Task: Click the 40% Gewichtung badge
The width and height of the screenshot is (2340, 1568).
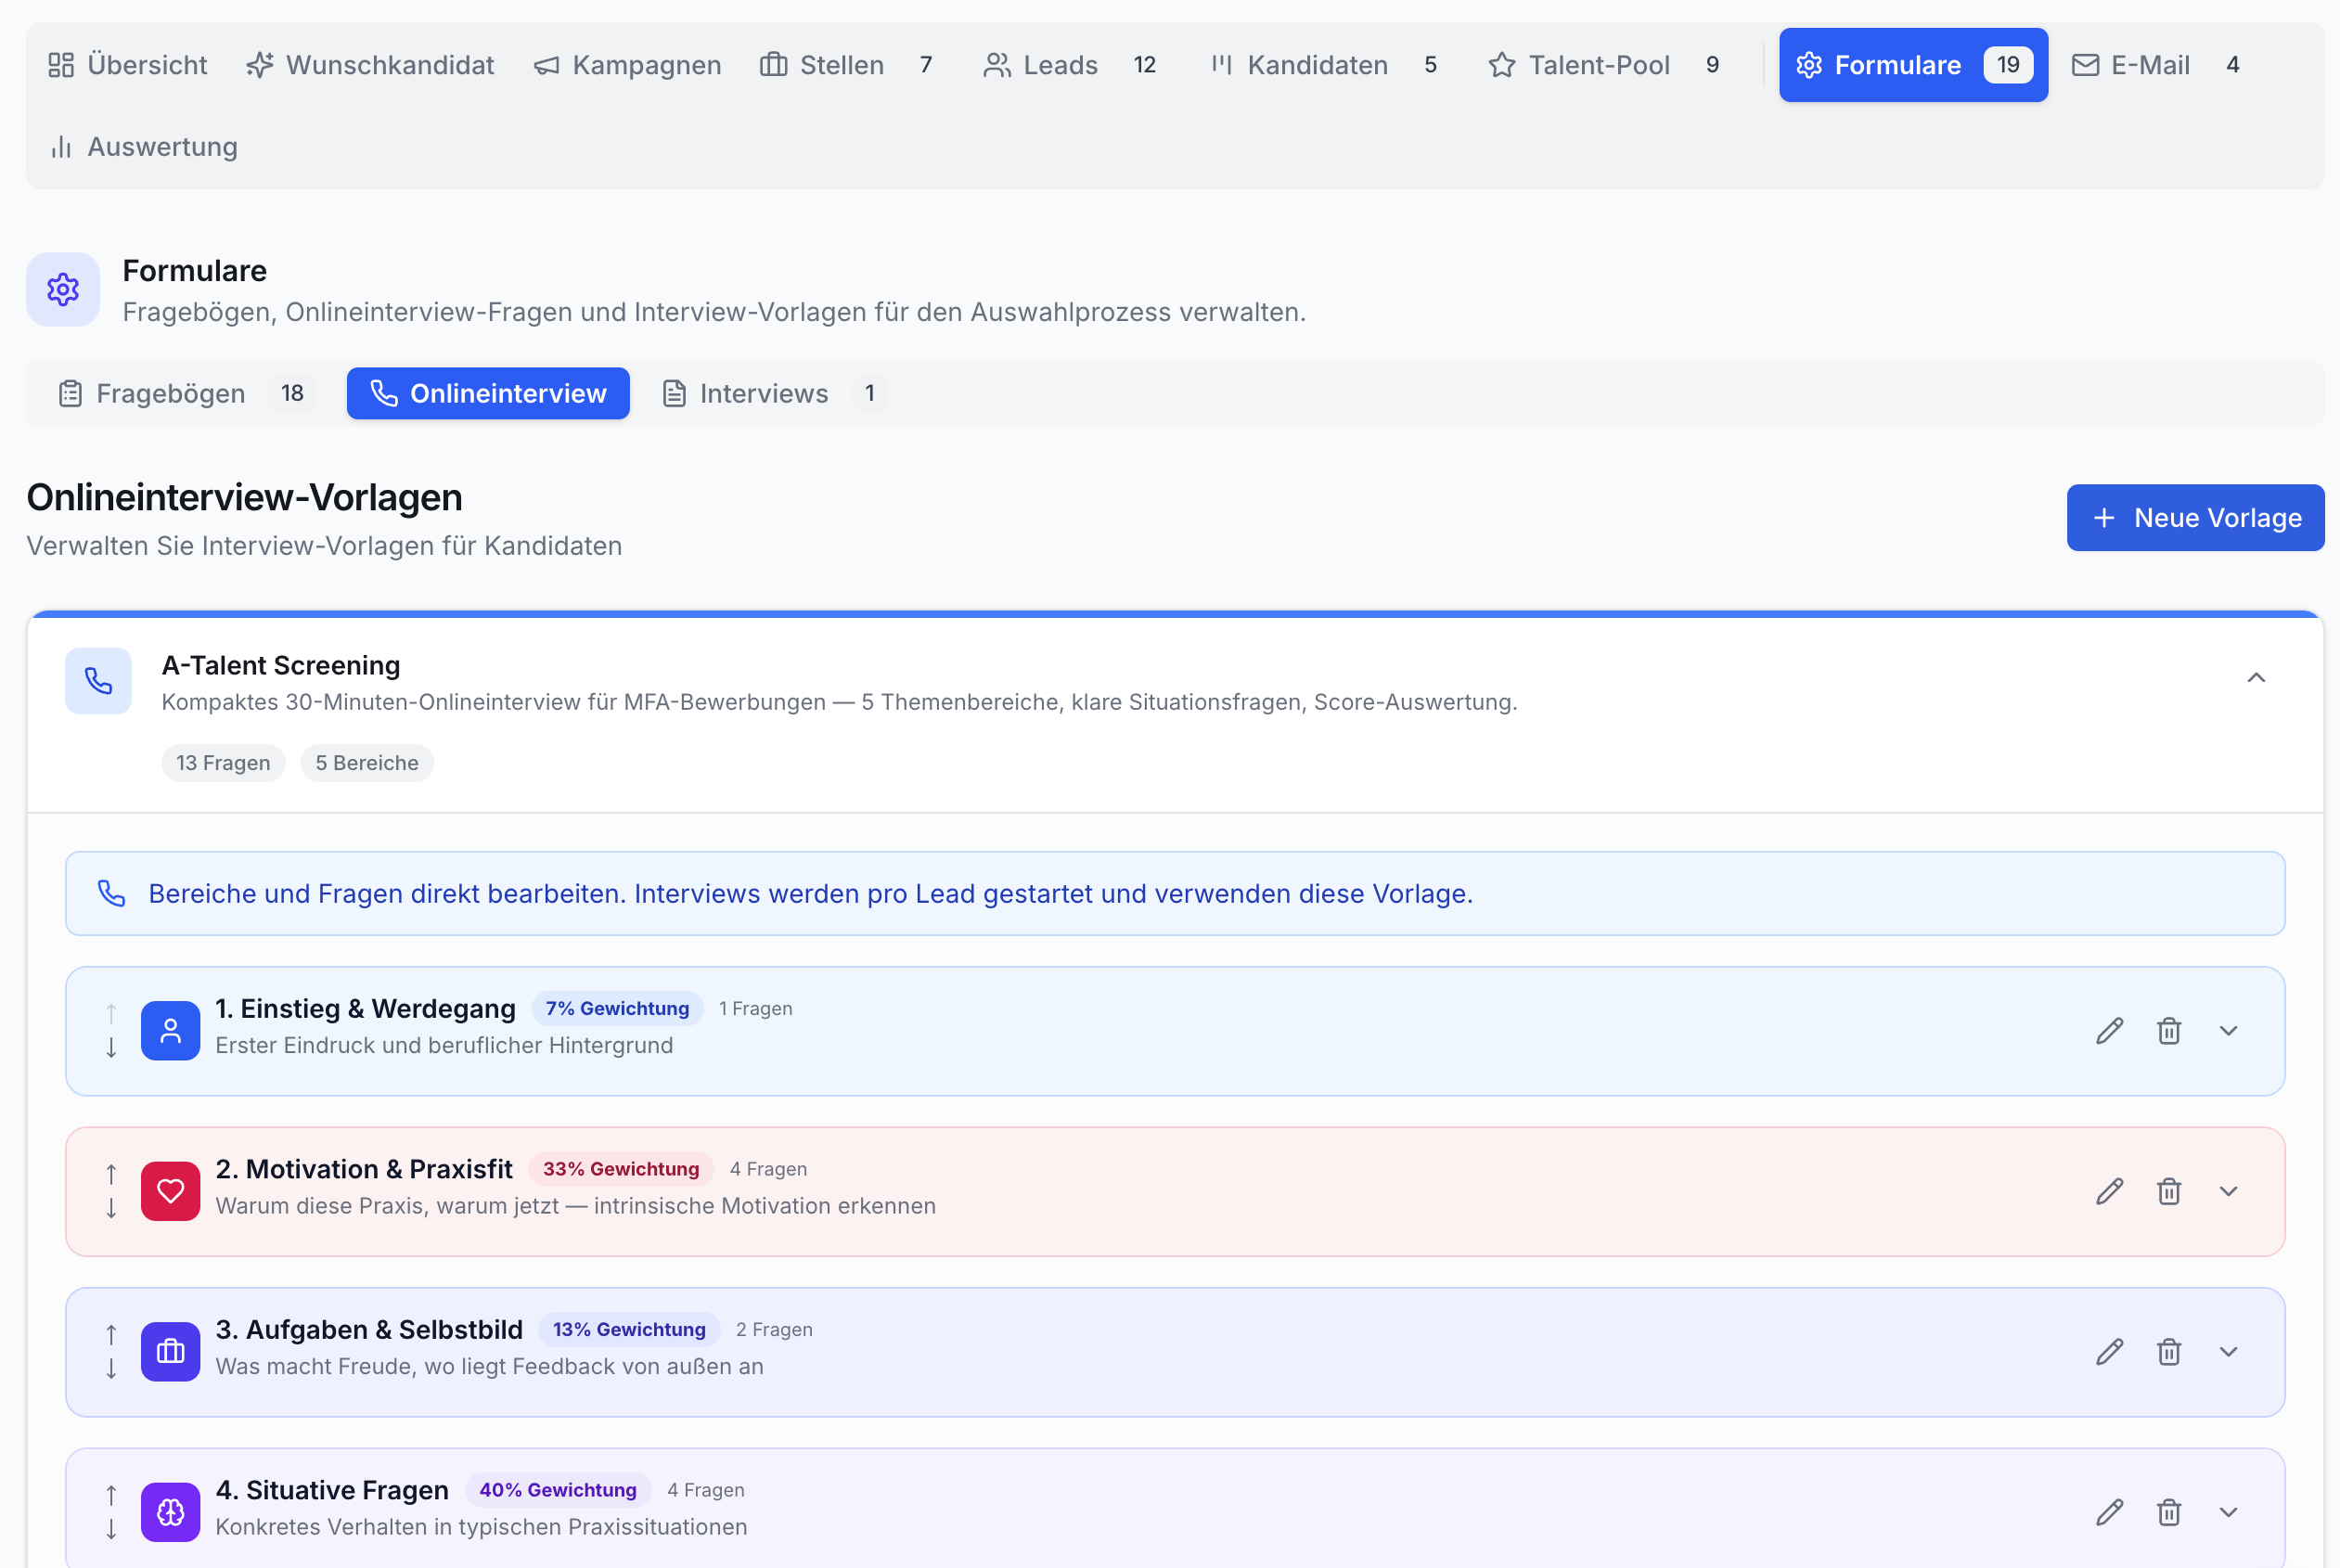Action: 558,1490
